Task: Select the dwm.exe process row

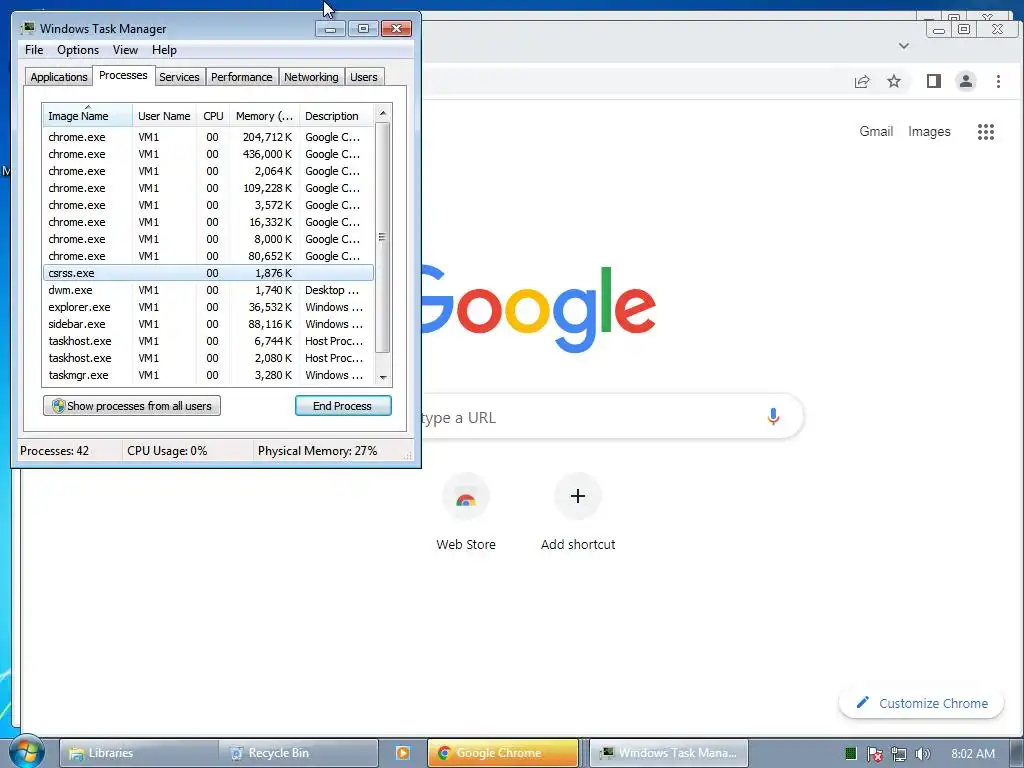Action: tap(208, 290)
